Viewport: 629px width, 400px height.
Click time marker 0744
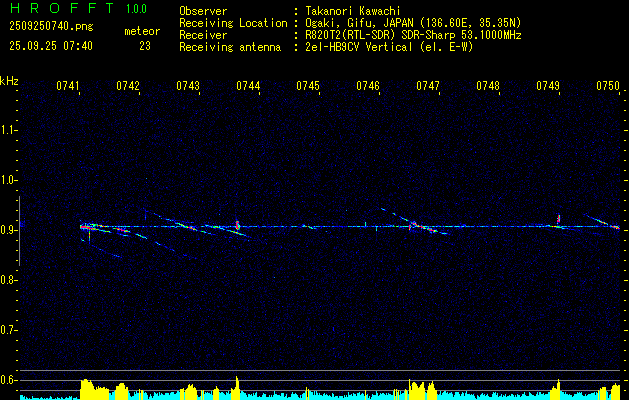click(x=248, y=85)
